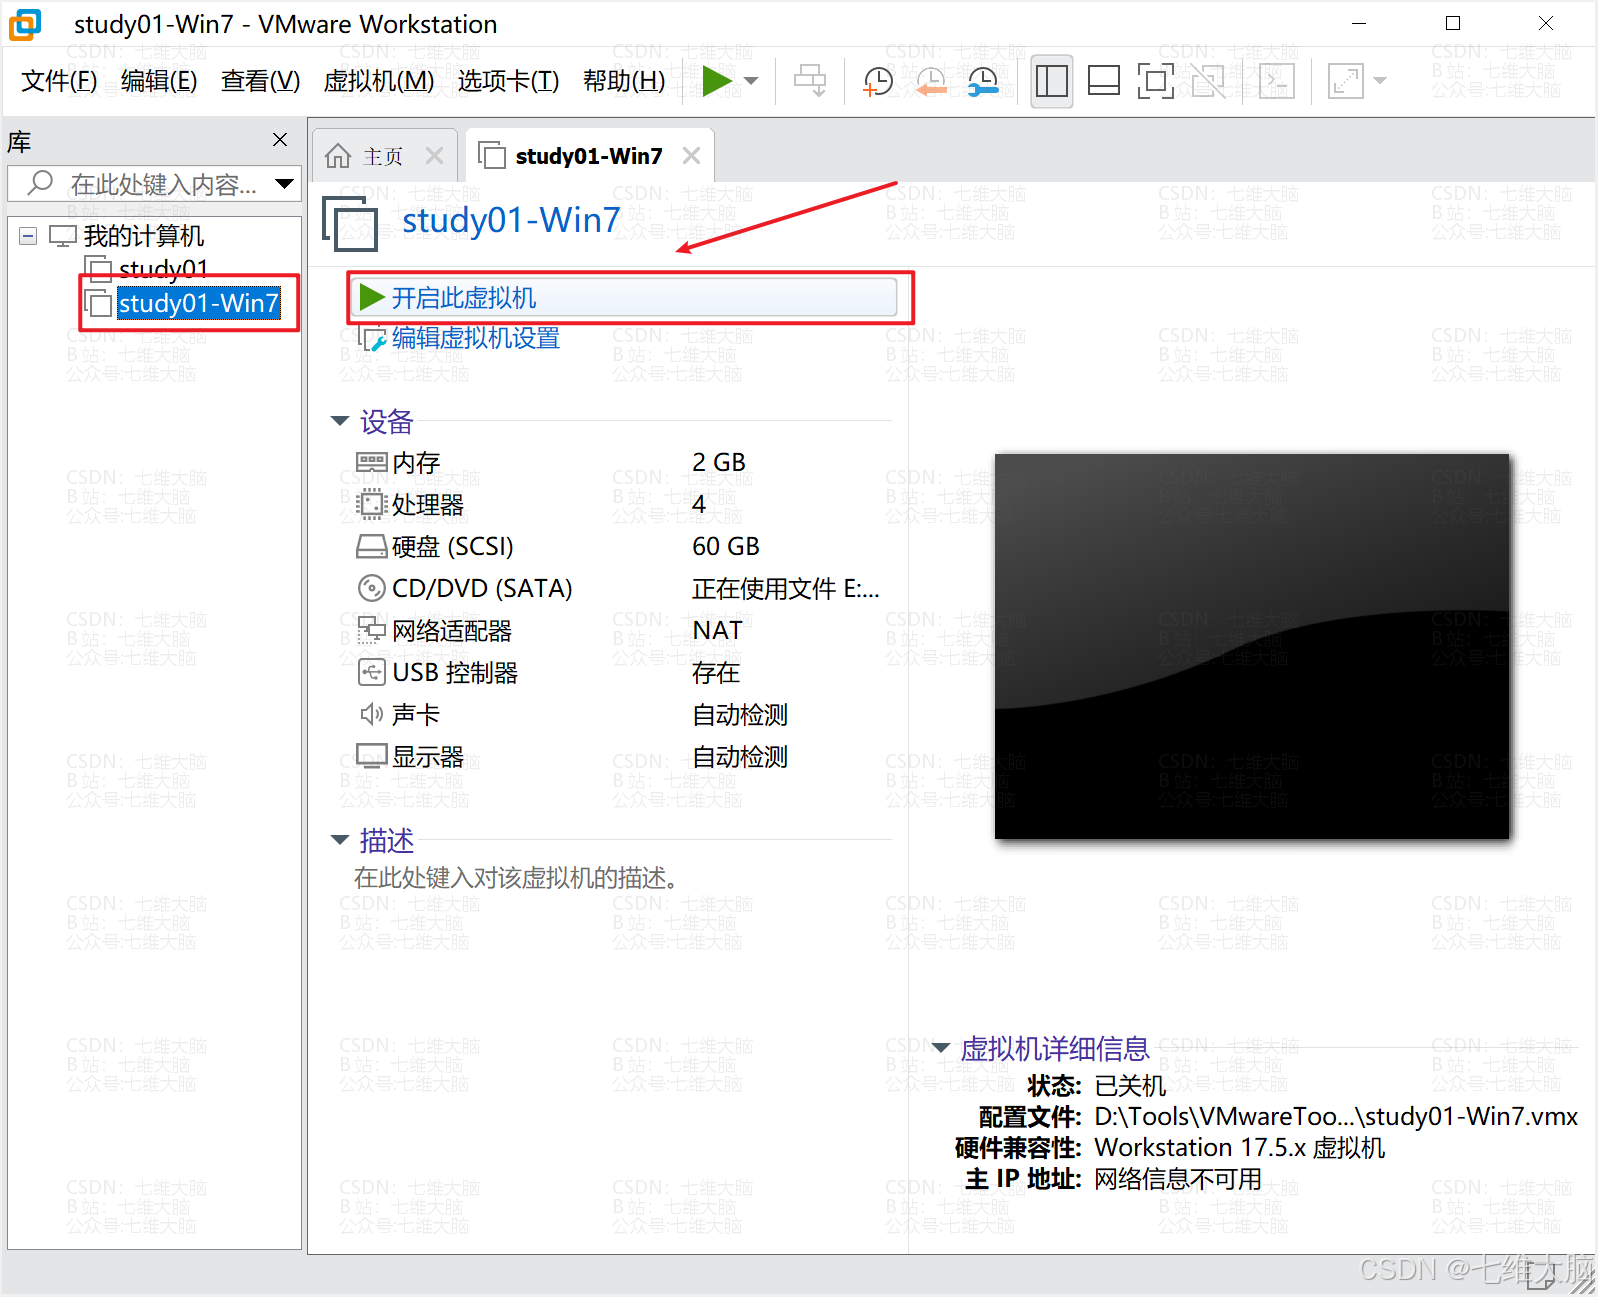Open the 虚拟机(M) menu
The height and width of the screenshot is (1297, 1598).
(379, 81)
